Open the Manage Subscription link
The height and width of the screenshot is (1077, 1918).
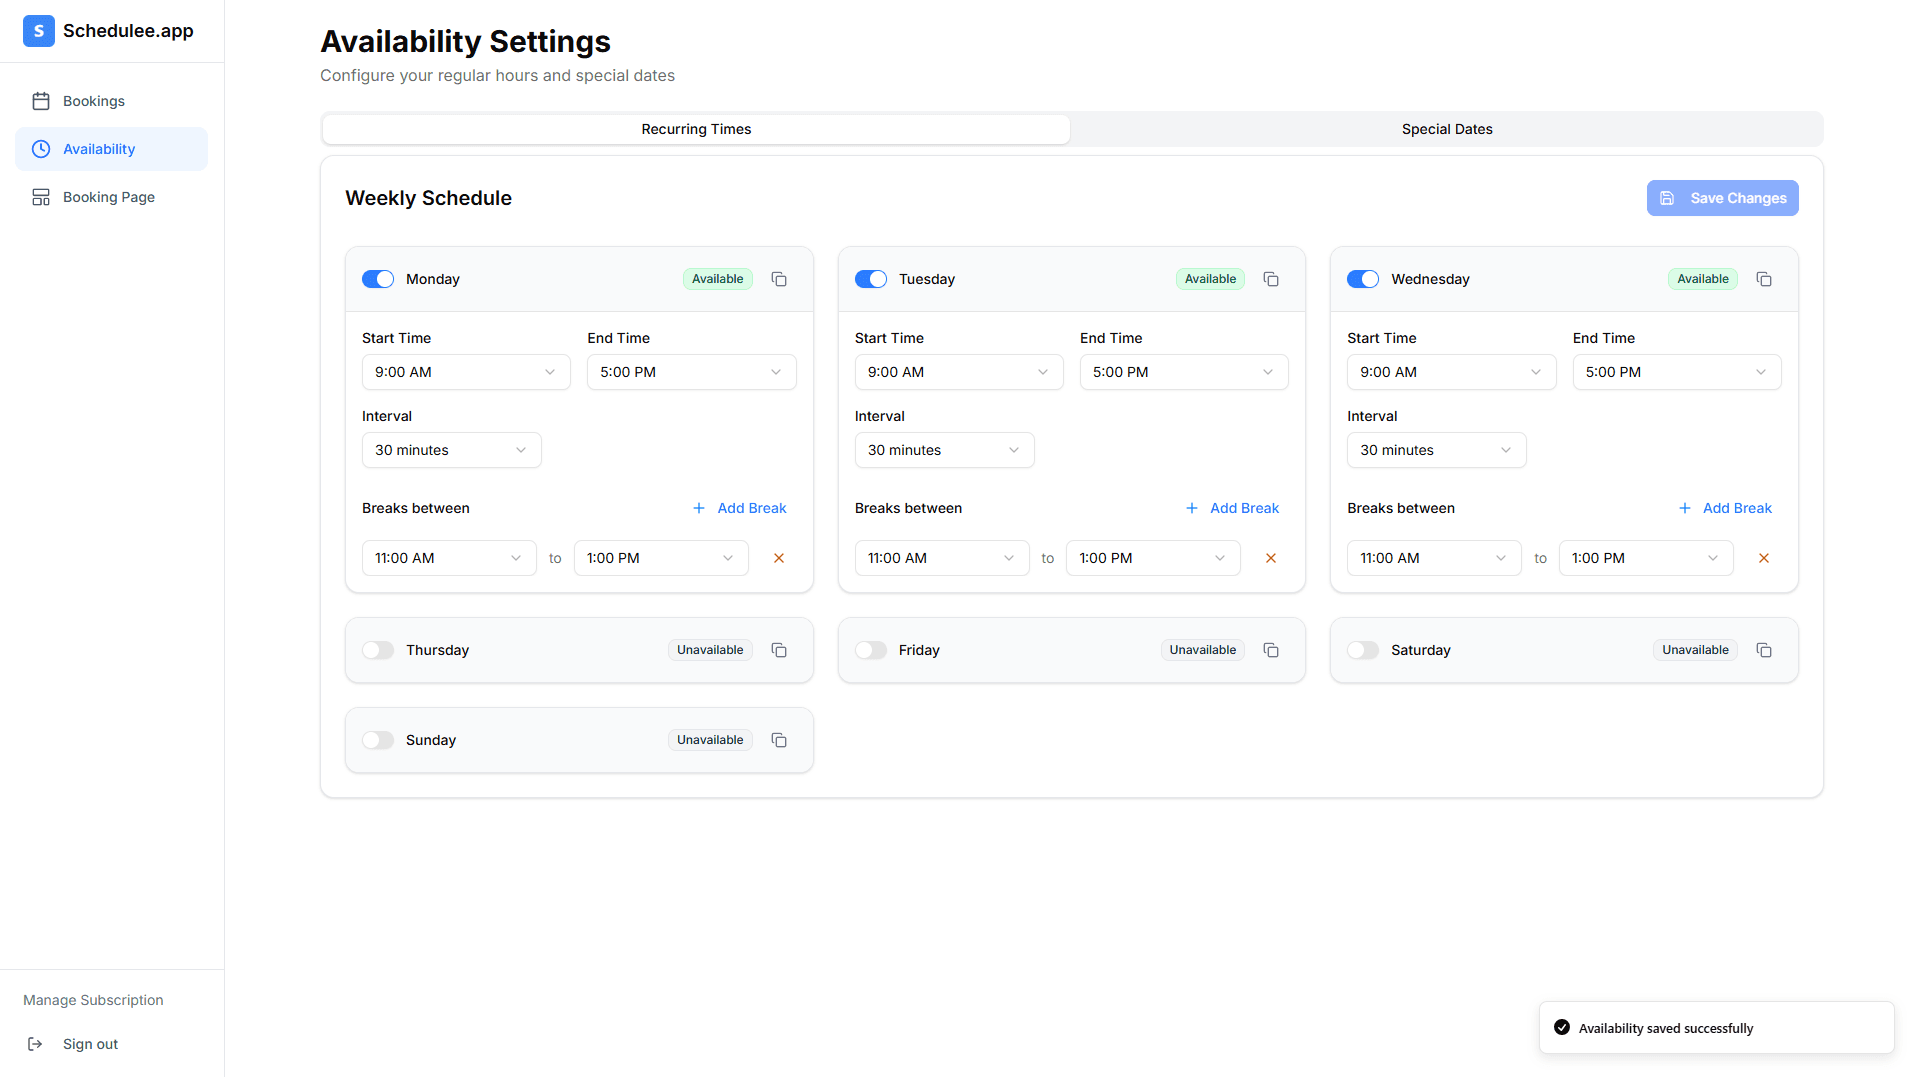pos(93,1000)
